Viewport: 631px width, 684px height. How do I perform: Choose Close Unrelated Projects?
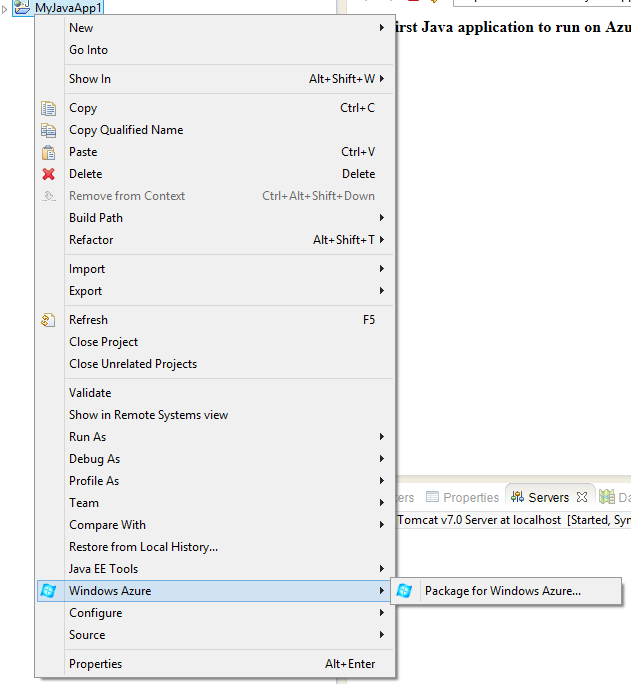point(133,364)
